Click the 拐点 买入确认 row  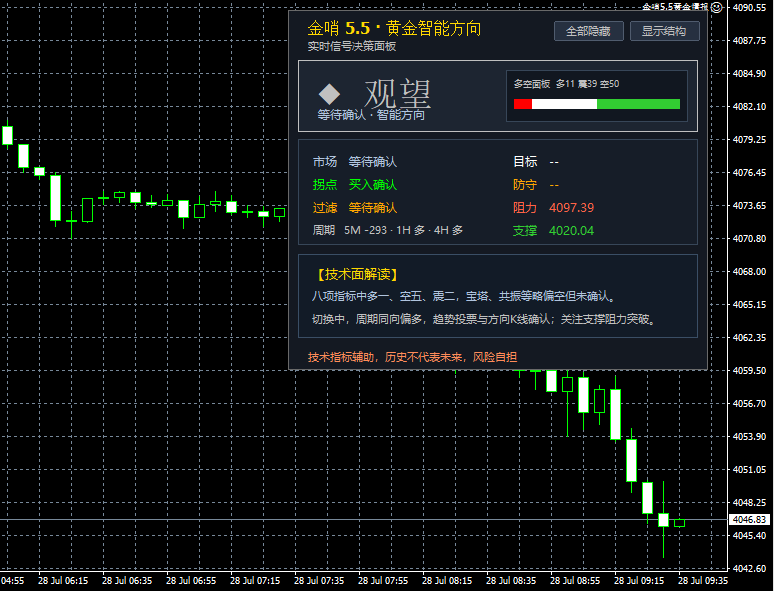(x=354, y=185)
